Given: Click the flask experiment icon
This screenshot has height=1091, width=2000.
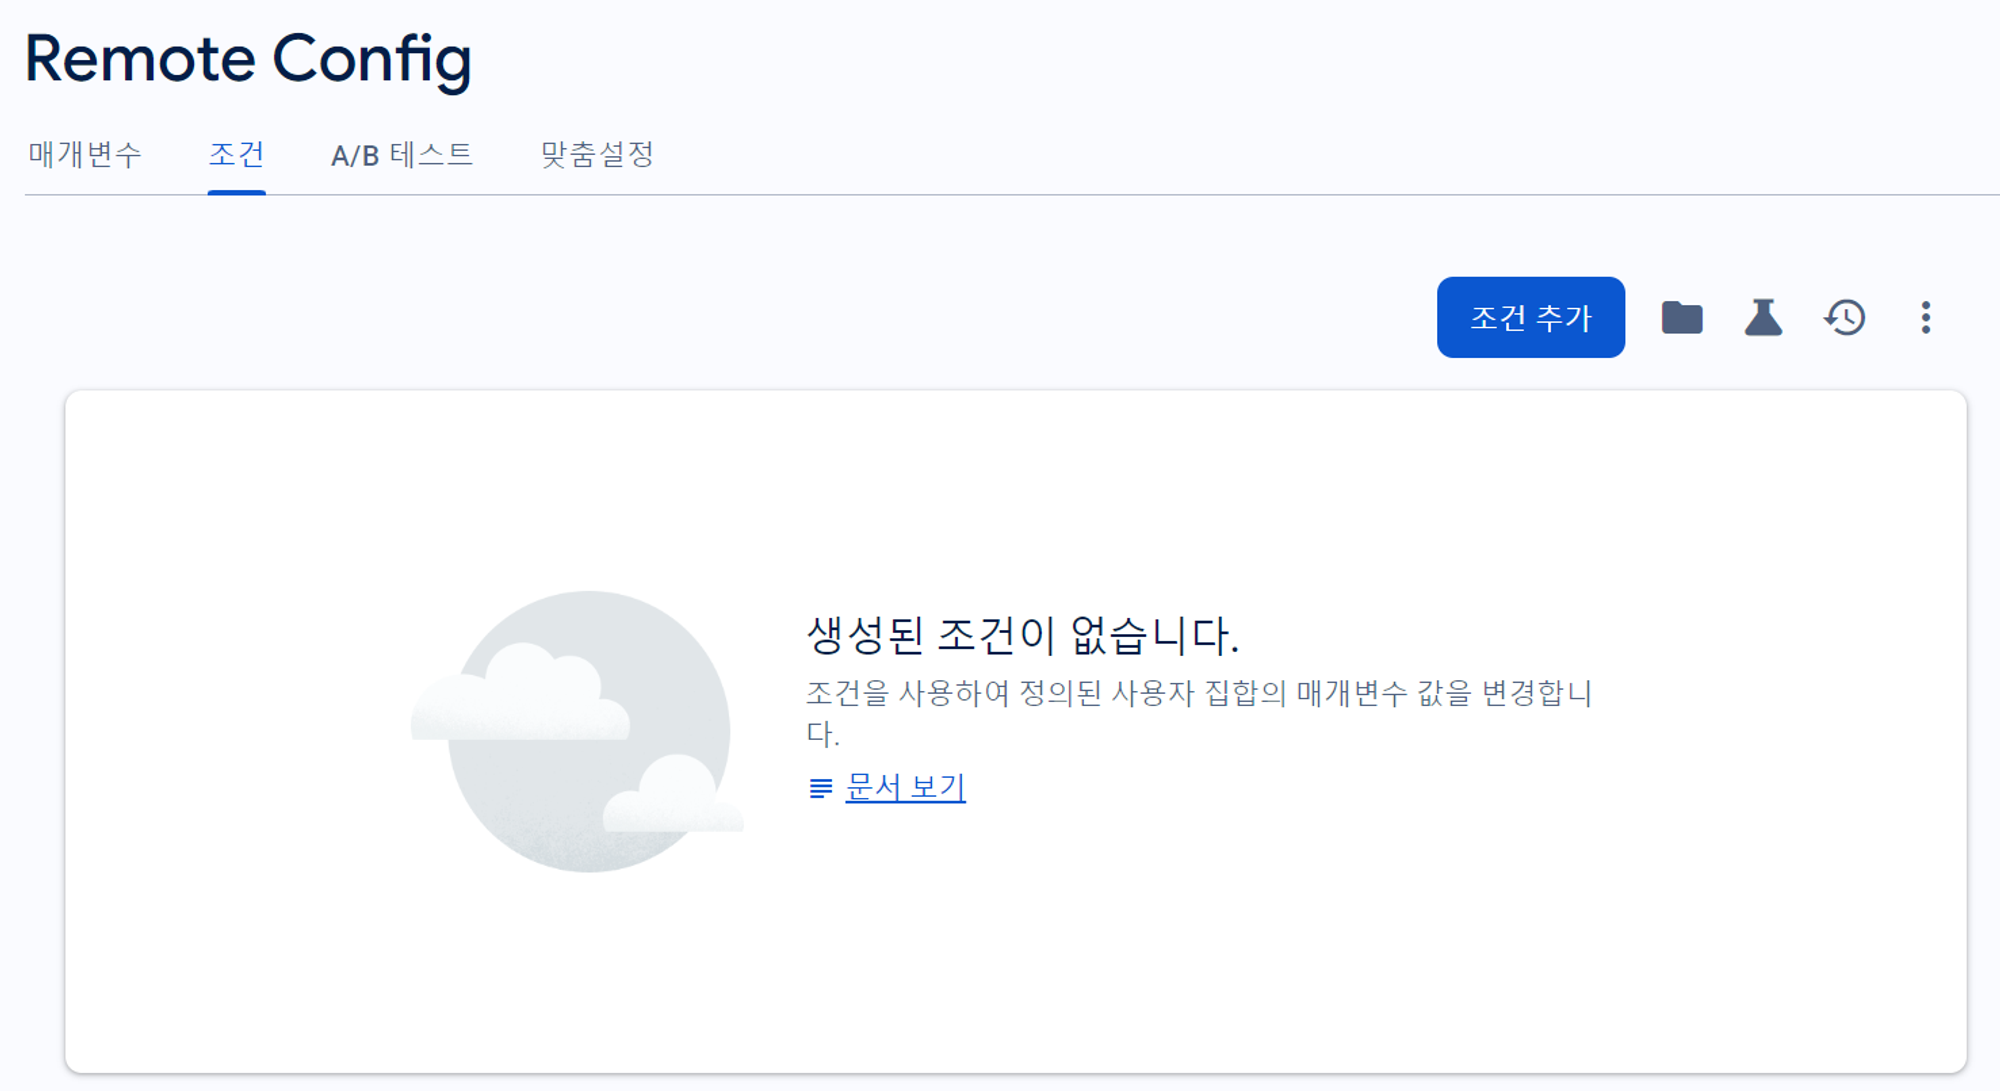Looking at the screenshot, I should tap(1763, 318).
